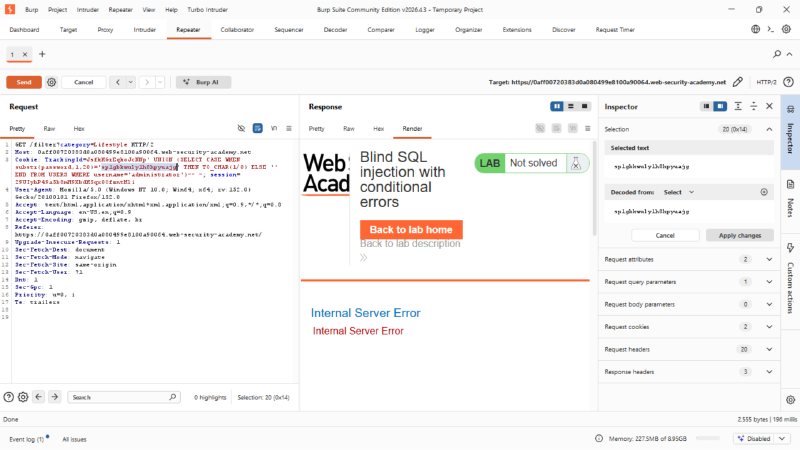
Task: Select side-by-side response layout
Action: click(x=557, y=106)
